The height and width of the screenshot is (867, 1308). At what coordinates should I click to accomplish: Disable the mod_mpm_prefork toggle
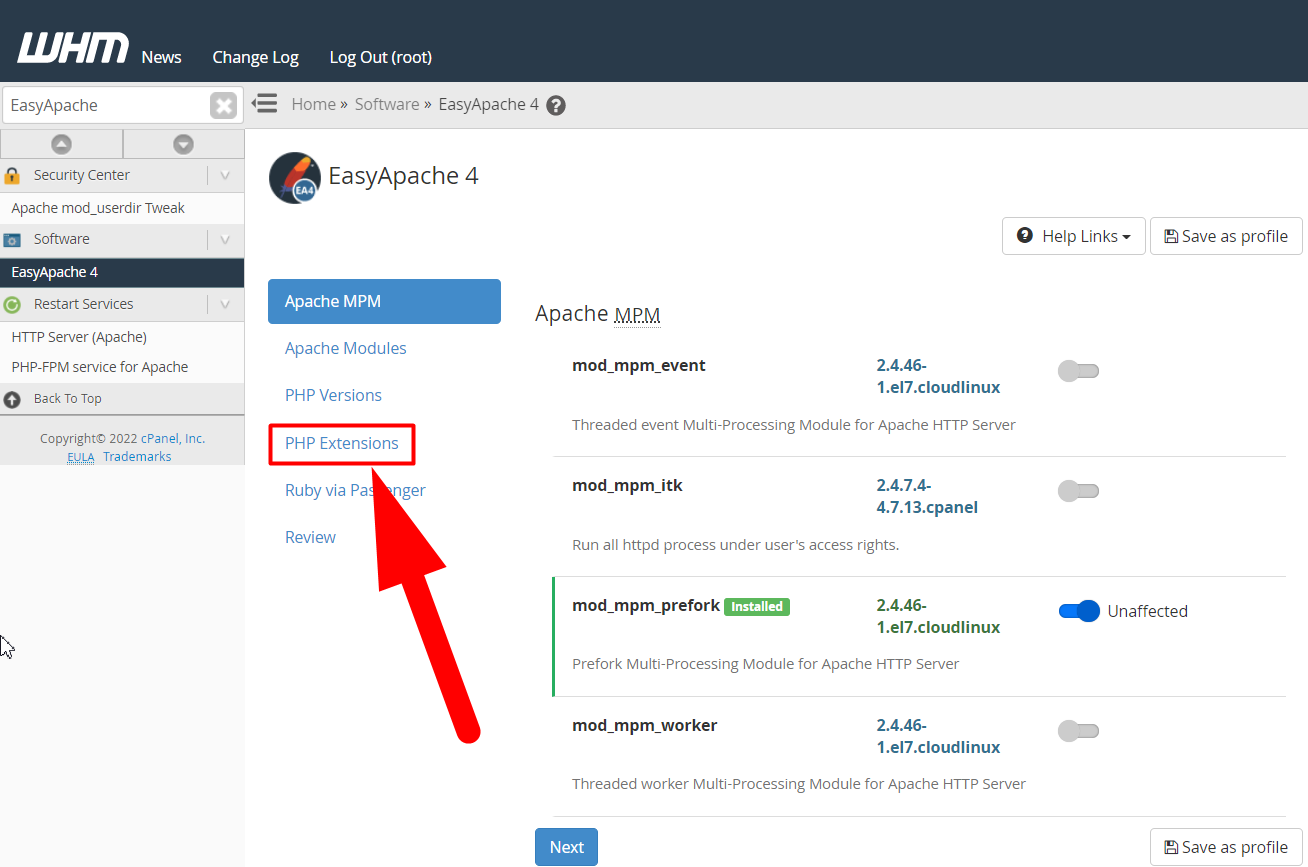click(x=1079, y=611)
